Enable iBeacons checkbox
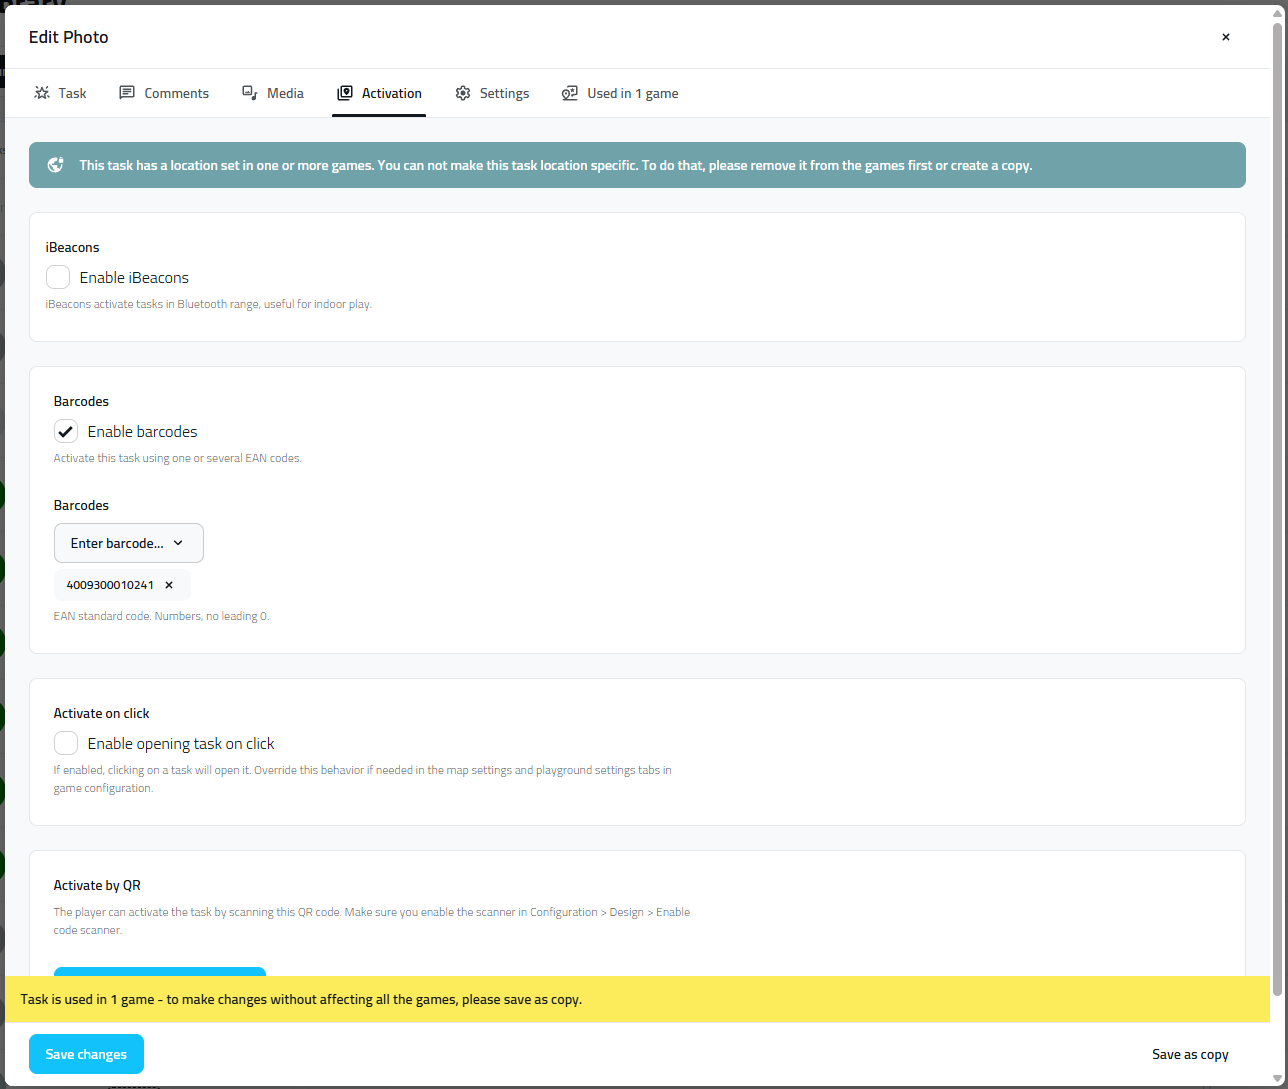 point(58,277)
